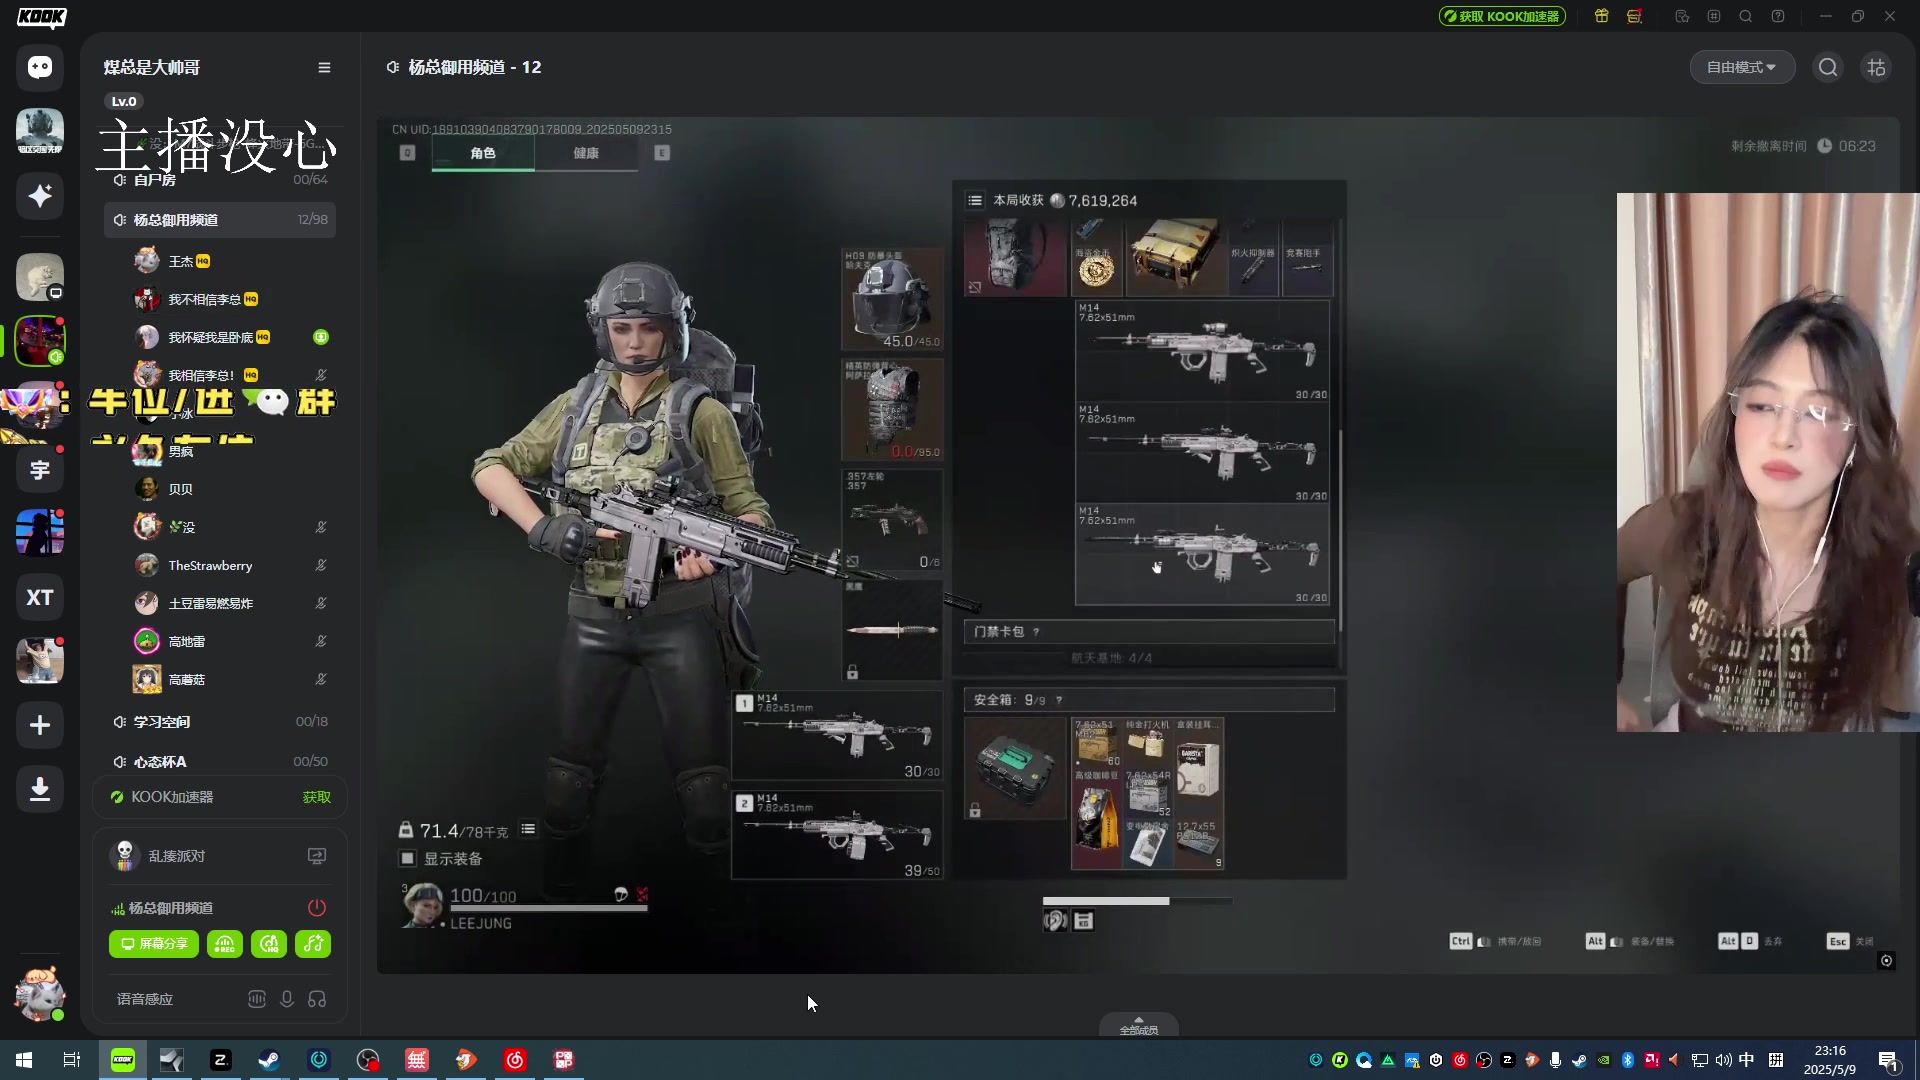Disconnect from voice channel with power icon

click(317, 908)
